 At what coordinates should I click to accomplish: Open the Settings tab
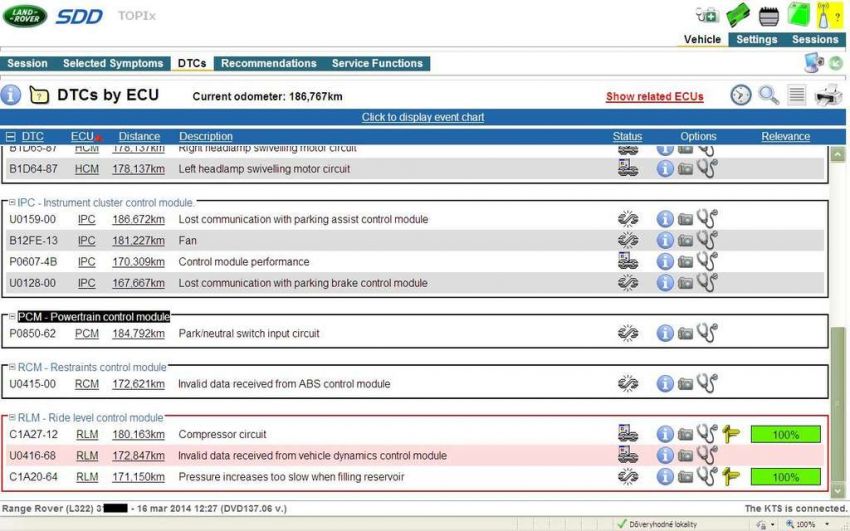[756, 40]
